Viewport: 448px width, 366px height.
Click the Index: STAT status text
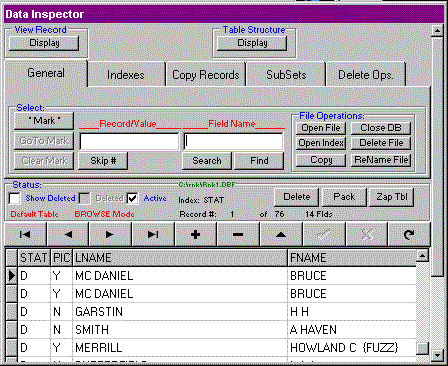pyautogui.click(x=201, y=200)
